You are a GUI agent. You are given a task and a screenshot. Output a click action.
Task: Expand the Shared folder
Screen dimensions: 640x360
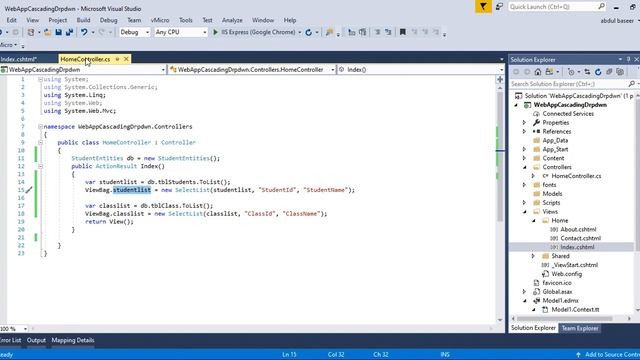533,256
